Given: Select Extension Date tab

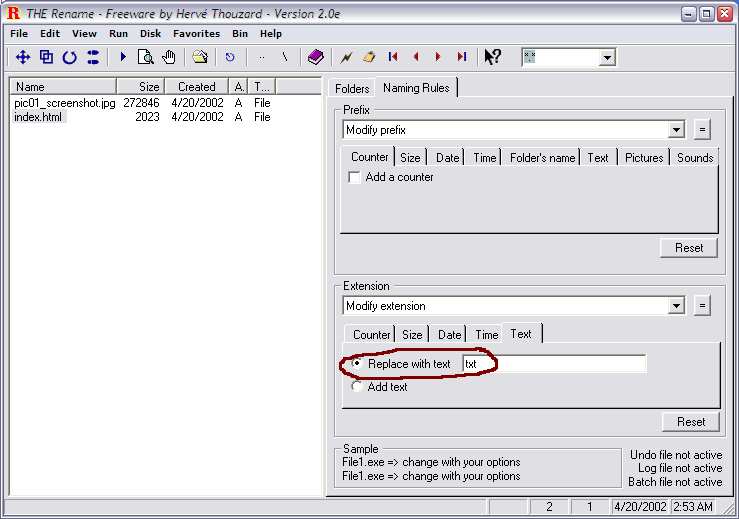Looking at the screenshot, I should (x=449, y=335).
